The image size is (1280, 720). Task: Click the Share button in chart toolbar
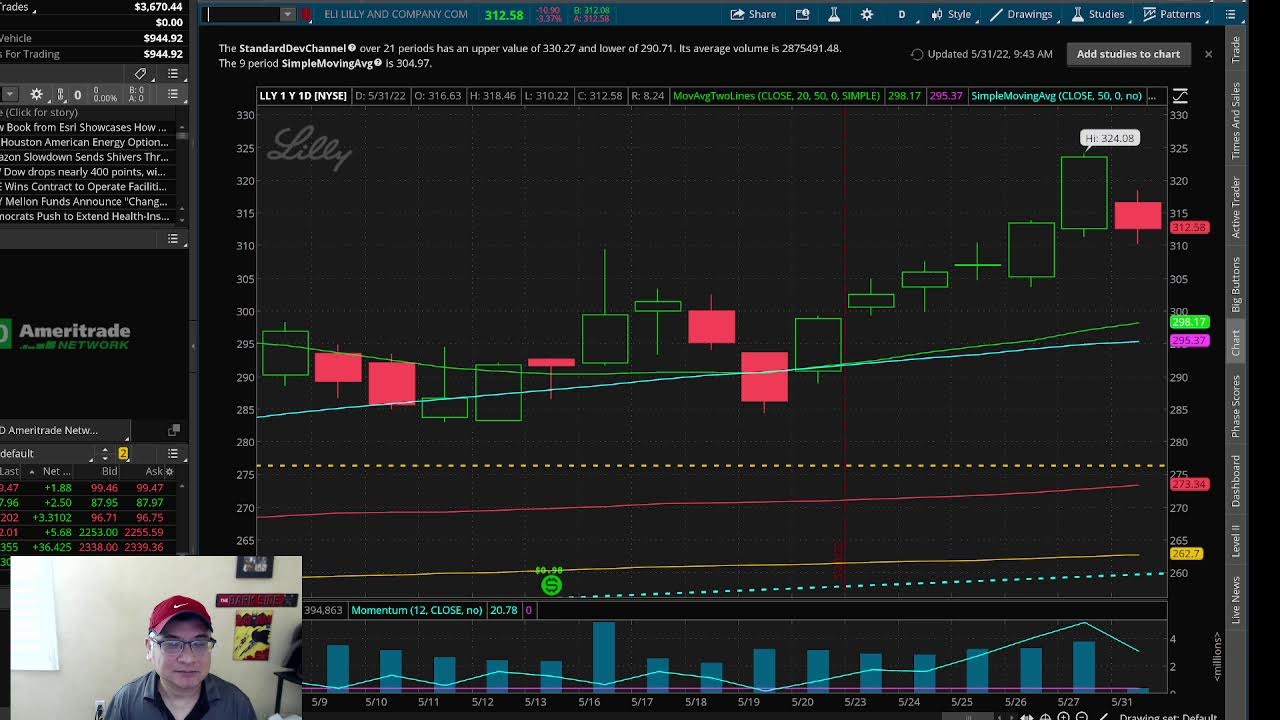[754, 14]
